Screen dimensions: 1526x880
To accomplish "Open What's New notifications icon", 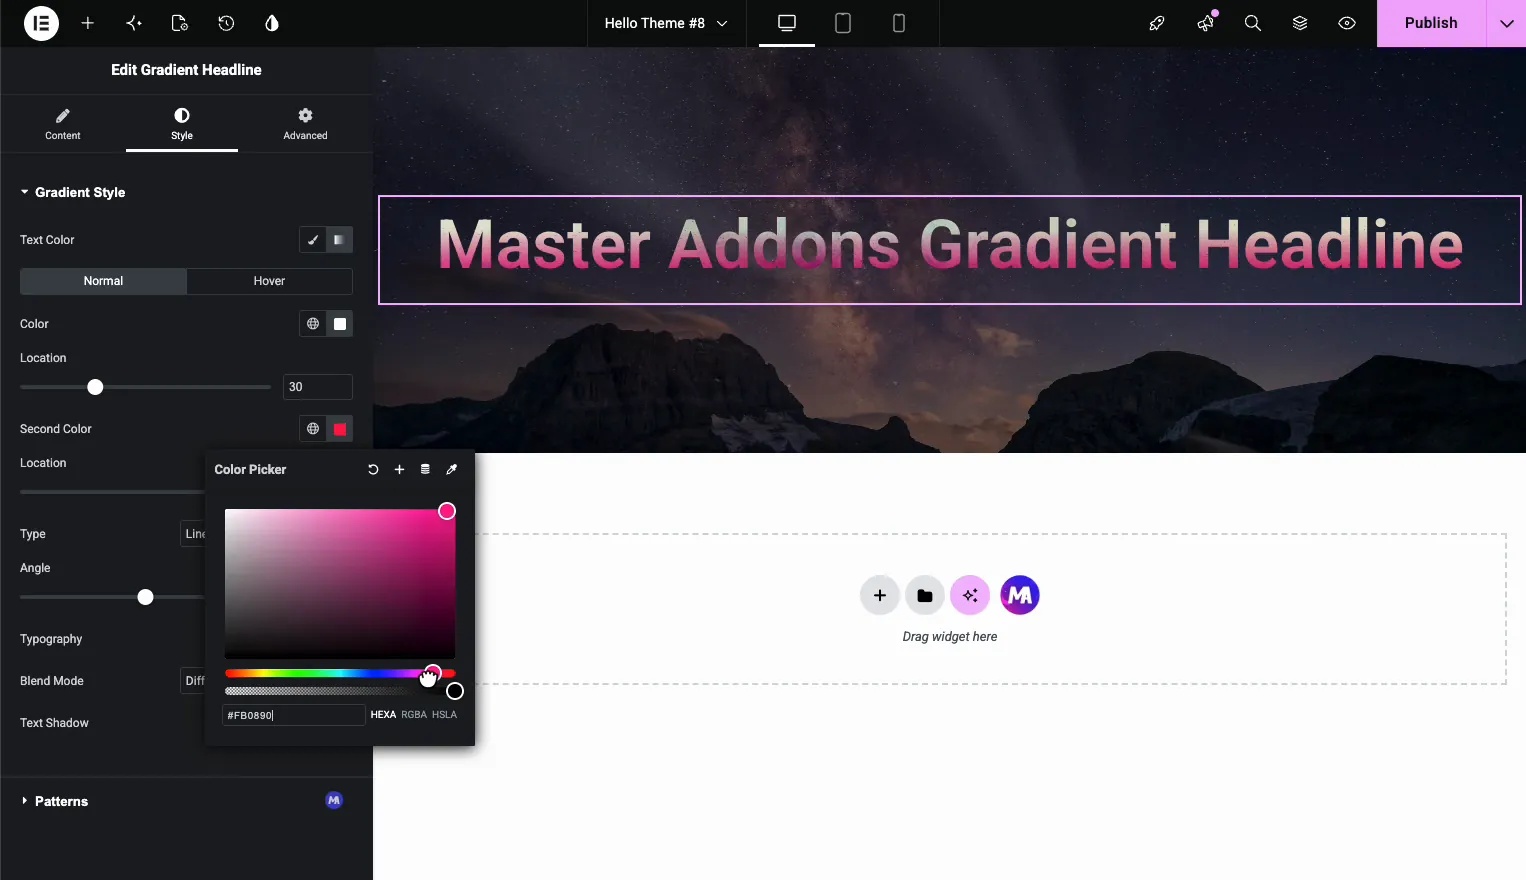I will [1205, 23].
